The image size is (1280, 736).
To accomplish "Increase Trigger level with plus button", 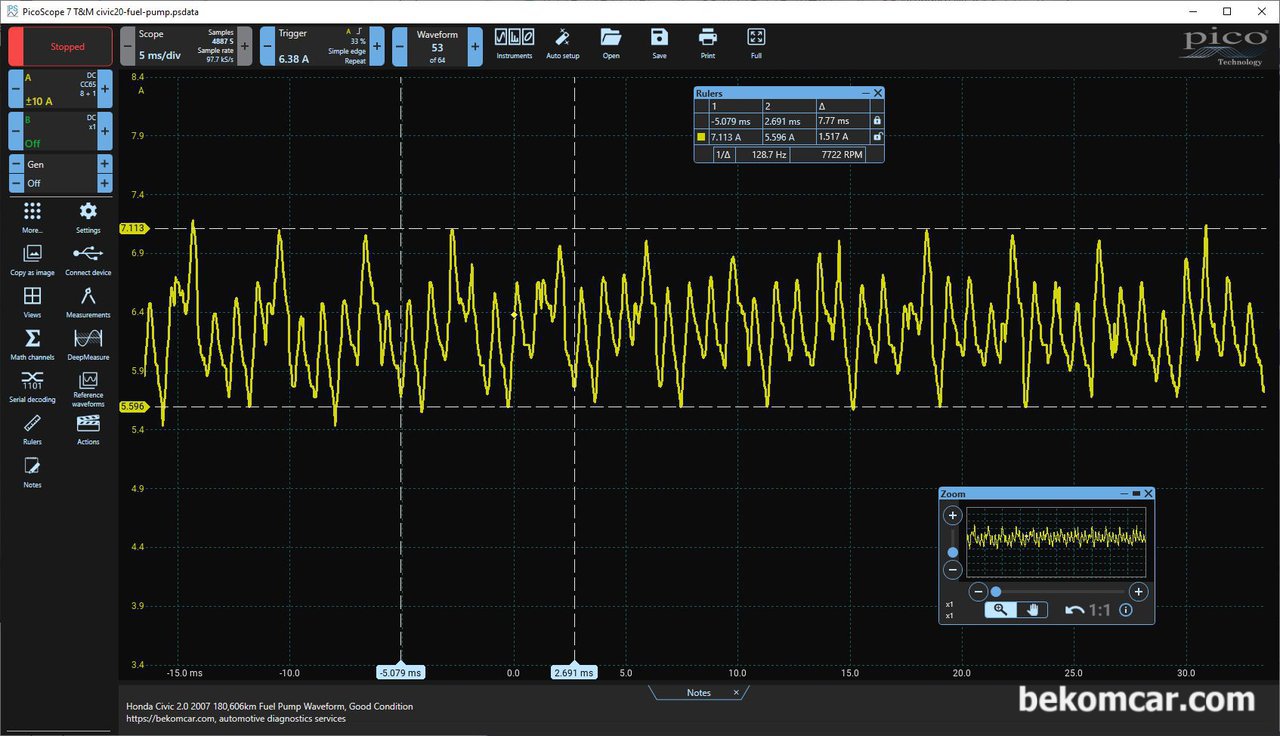I will (377, 46).
